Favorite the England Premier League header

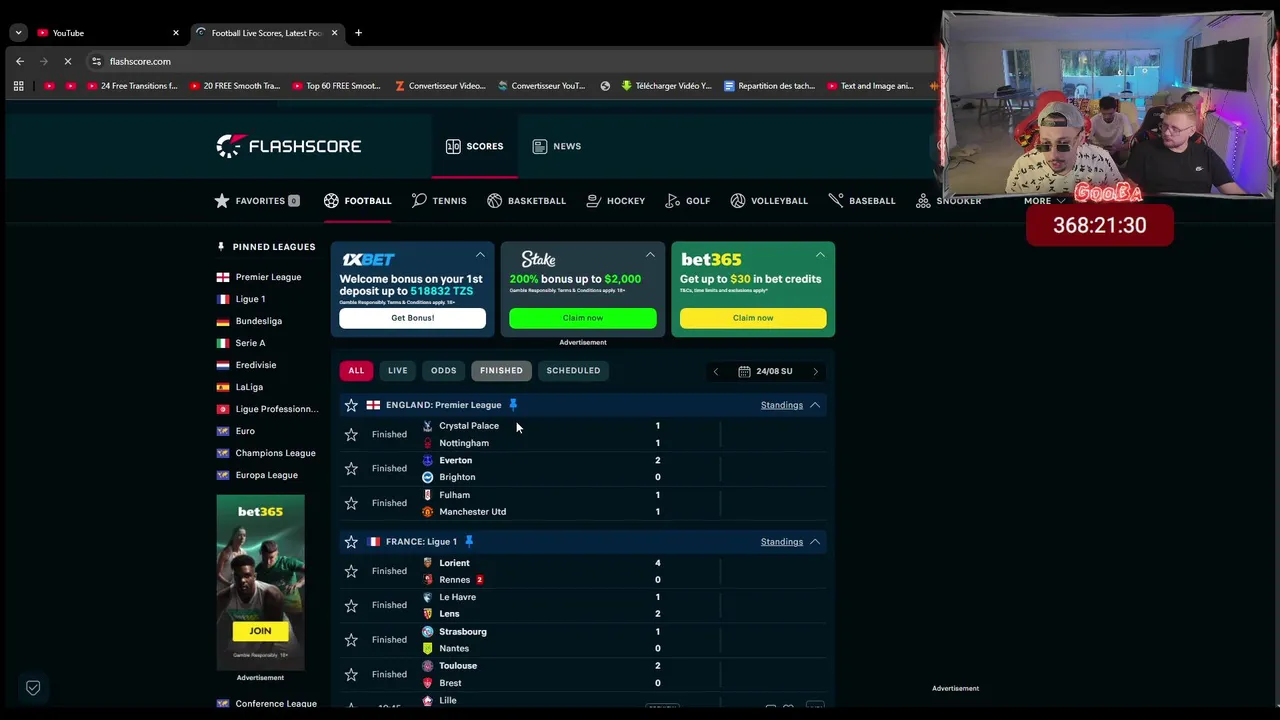[351, 405]
